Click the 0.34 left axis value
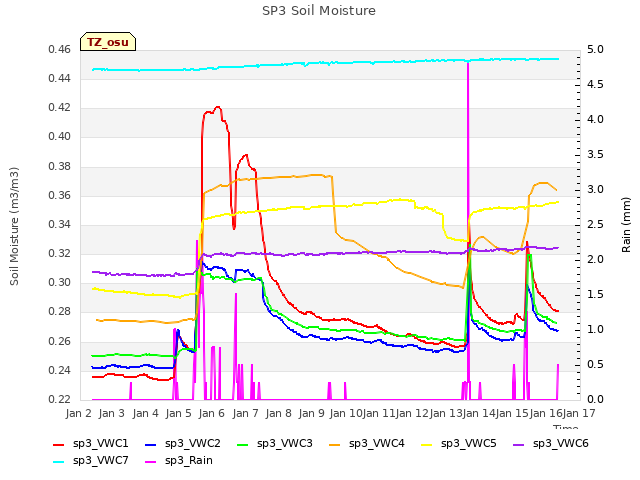This screenshot has width=640, height=480. tap(60, 224)
